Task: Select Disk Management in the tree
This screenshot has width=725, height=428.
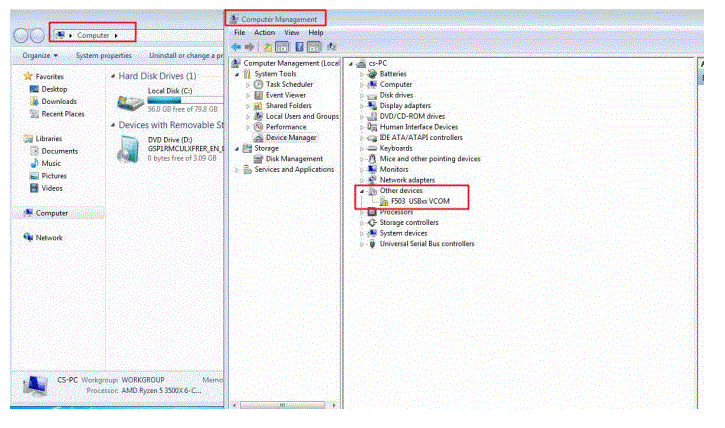Action: (x=294, y=159)
